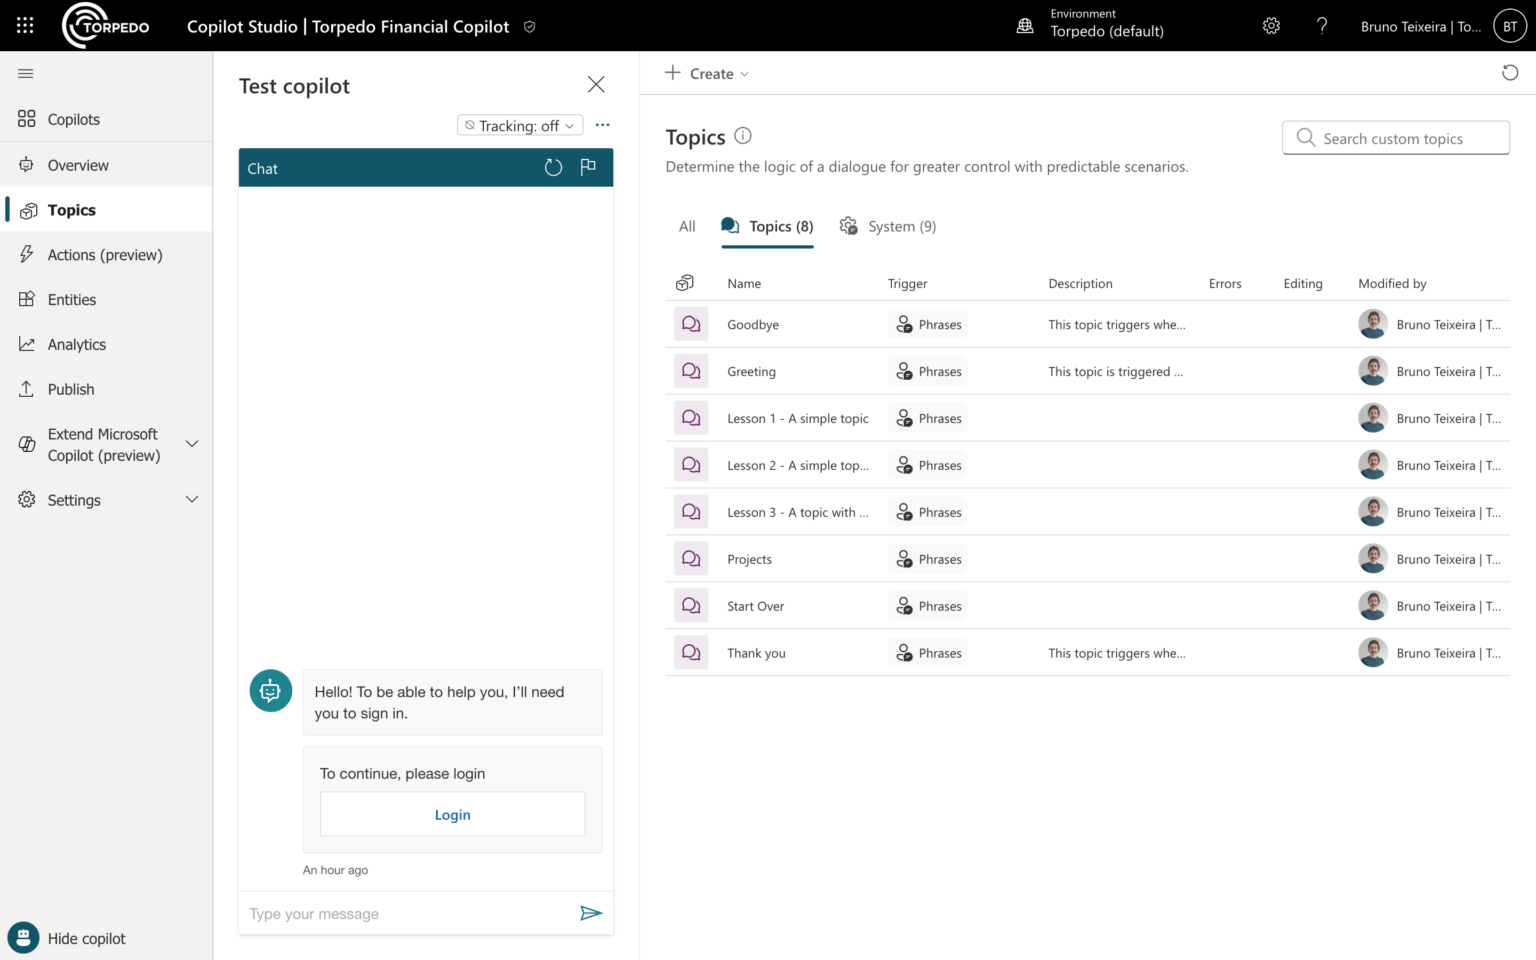Toggle Tracking off in test panel
Image resolution: width=1536 pixels, height=960 pixels.
(x=519, y=125)
